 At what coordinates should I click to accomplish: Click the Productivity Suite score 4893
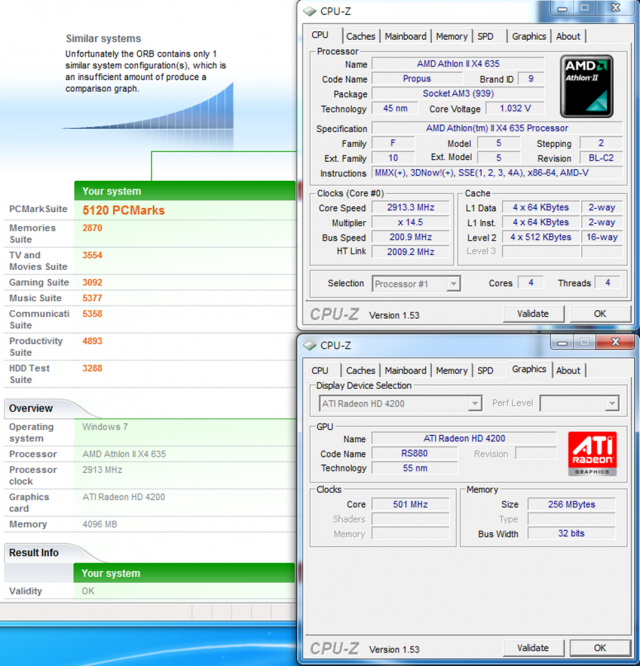point(92,341)
